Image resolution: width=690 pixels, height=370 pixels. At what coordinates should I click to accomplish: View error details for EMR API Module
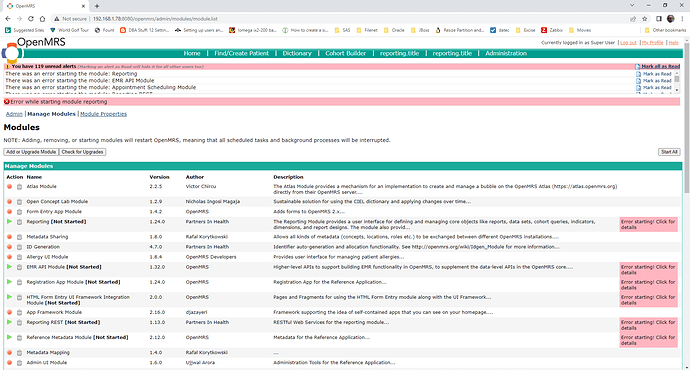tap(648, 270)
